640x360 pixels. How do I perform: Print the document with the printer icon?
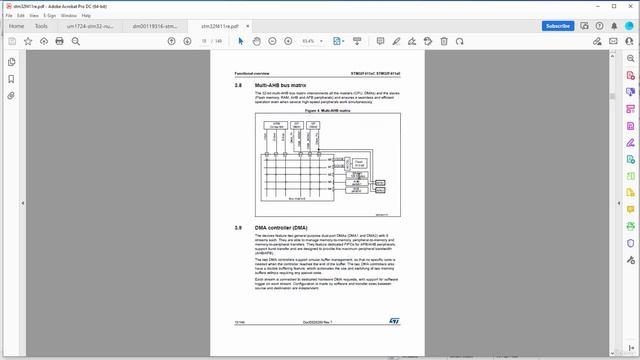pos(60,41)
